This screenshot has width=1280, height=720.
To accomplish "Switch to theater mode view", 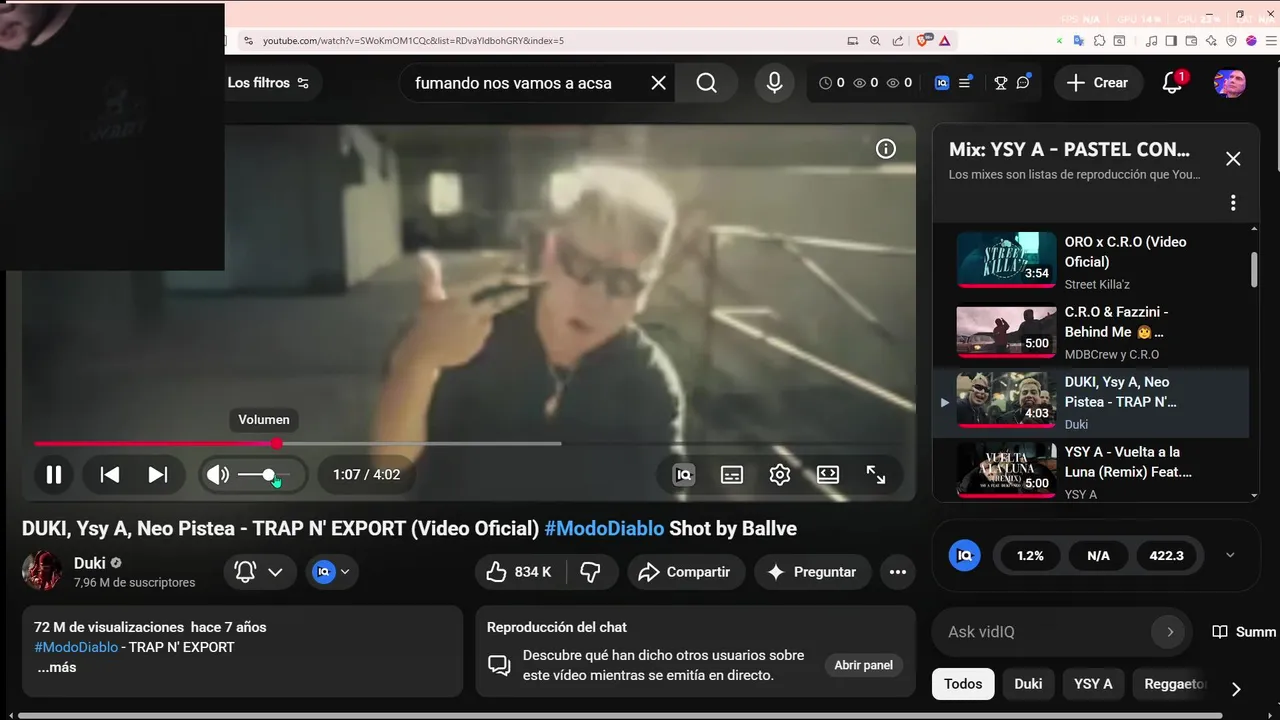I will coord(828,475).
